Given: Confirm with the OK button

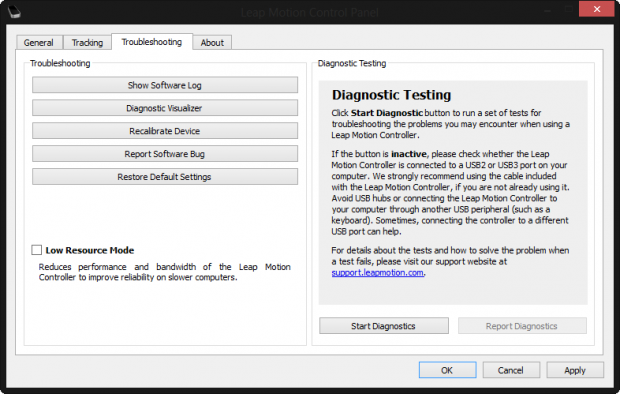Looking at the screenshot, I should tap(447, 370).
